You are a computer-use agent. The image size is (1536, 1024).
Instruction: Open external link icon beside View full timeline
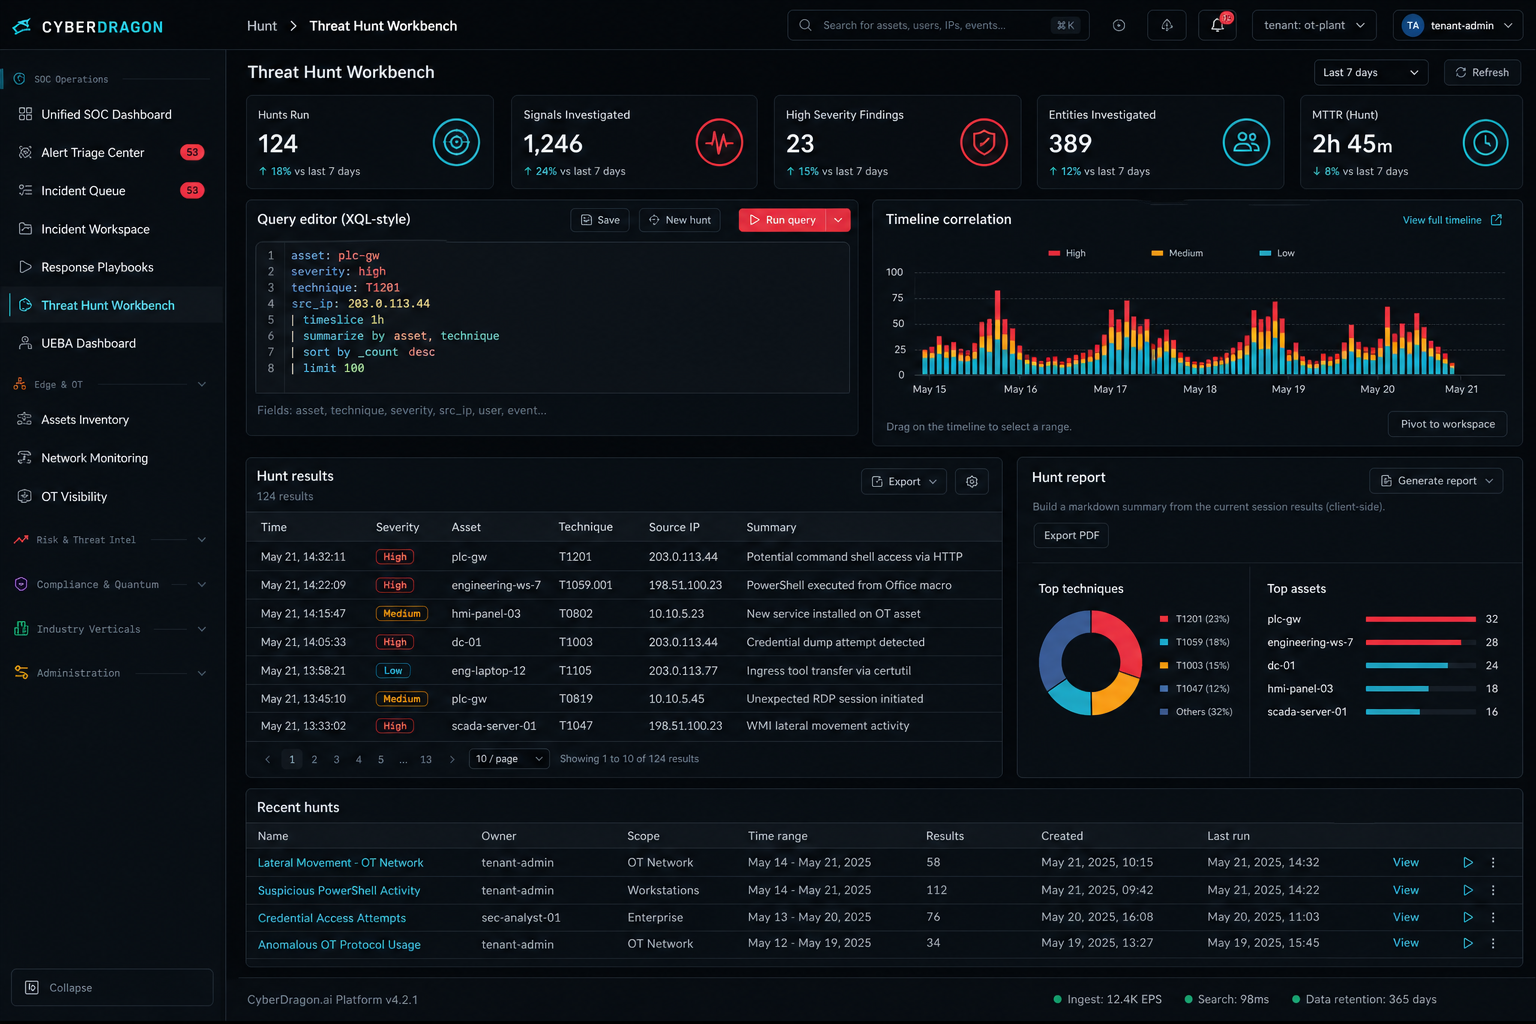[x=1496, y=220]
